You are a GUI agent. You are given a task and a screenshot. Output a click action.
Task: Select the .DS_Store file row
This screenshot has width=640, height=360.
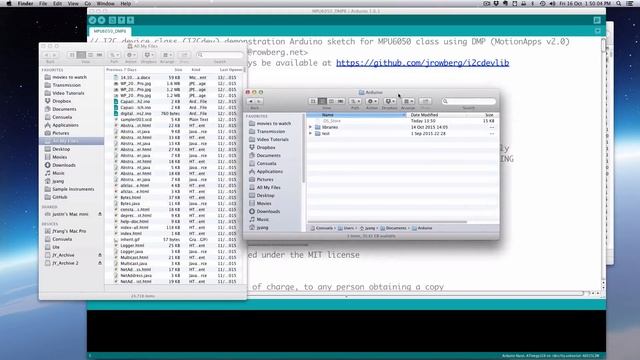[402, 121]
